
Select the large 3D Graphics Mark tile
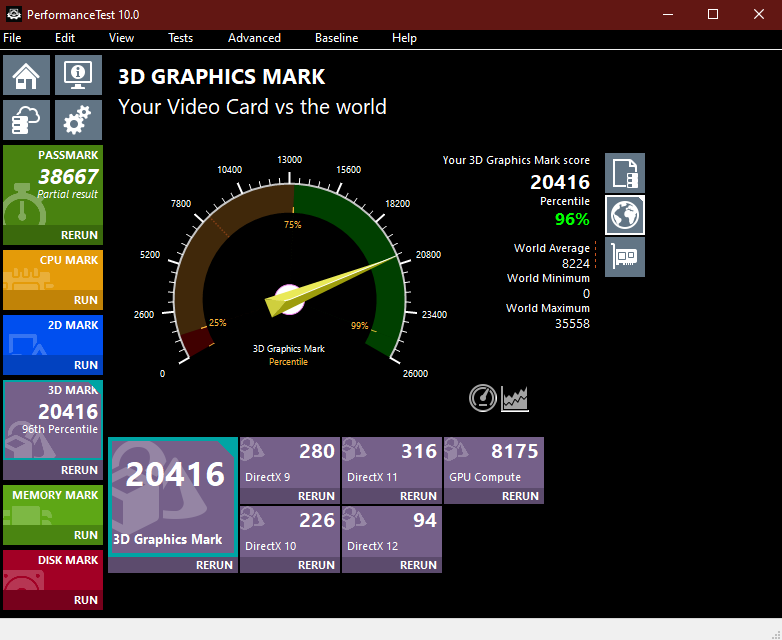(173, 497)
